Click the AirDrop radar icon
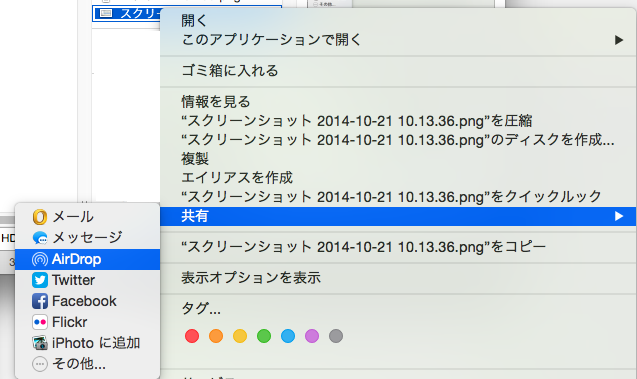This screenshot has width=637, height=379. (x=40, y=259)
